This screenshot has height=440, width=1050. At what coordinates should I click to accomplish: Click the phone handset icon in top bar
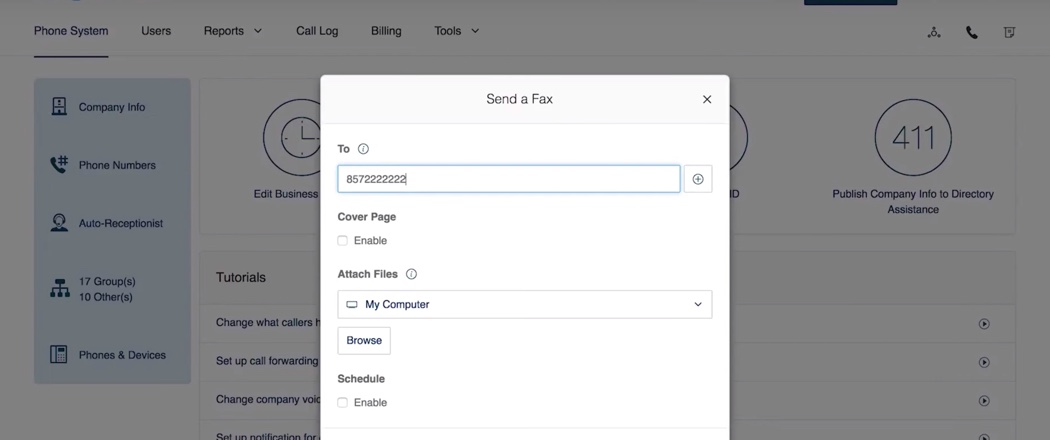tap(971, 32)
